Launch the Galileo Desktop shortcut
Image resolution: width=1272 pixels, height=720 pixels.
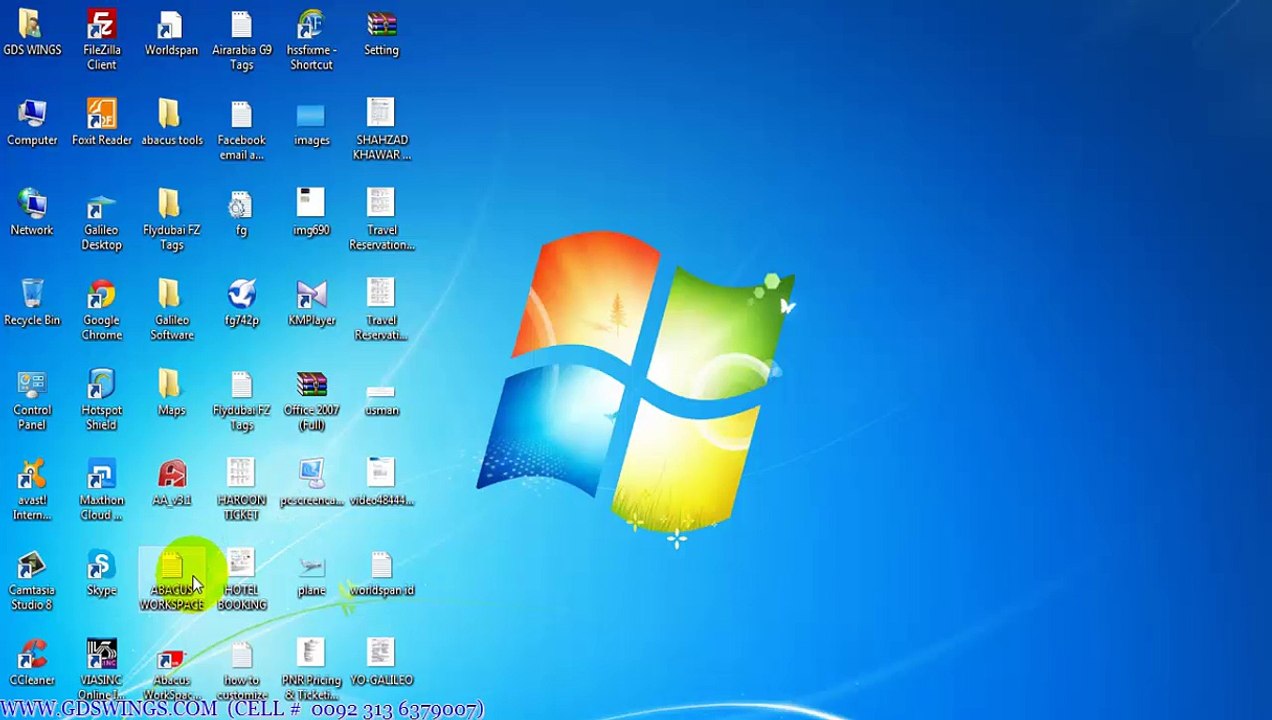pyautogui.click(x=101, y=220)
